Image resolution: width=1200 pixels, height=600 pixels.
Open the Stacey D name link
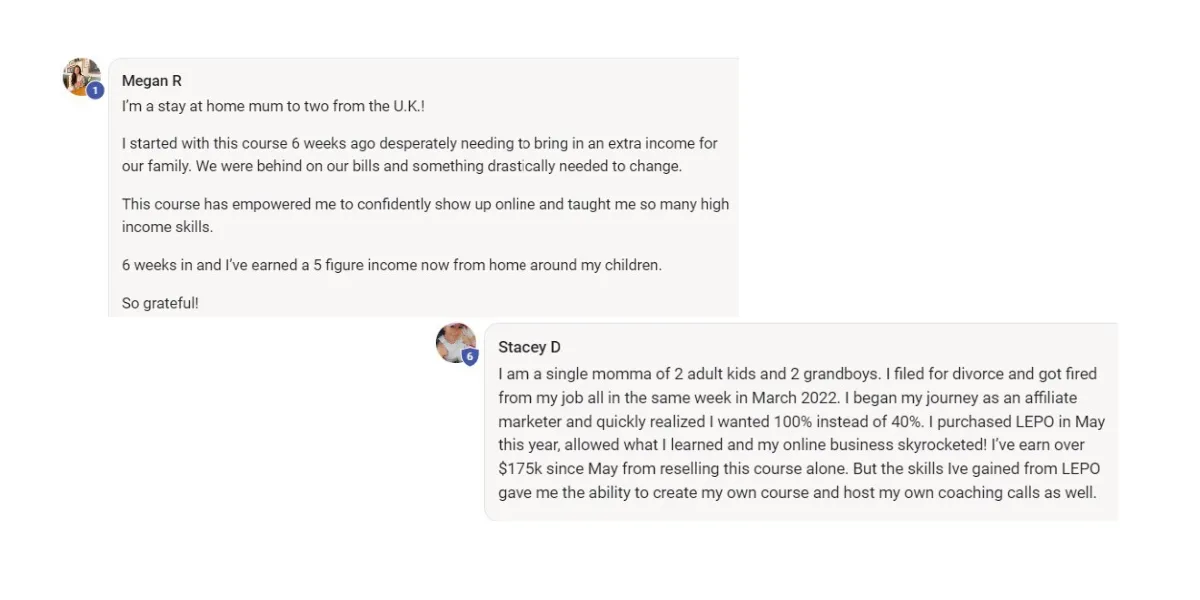click(529, 347)
